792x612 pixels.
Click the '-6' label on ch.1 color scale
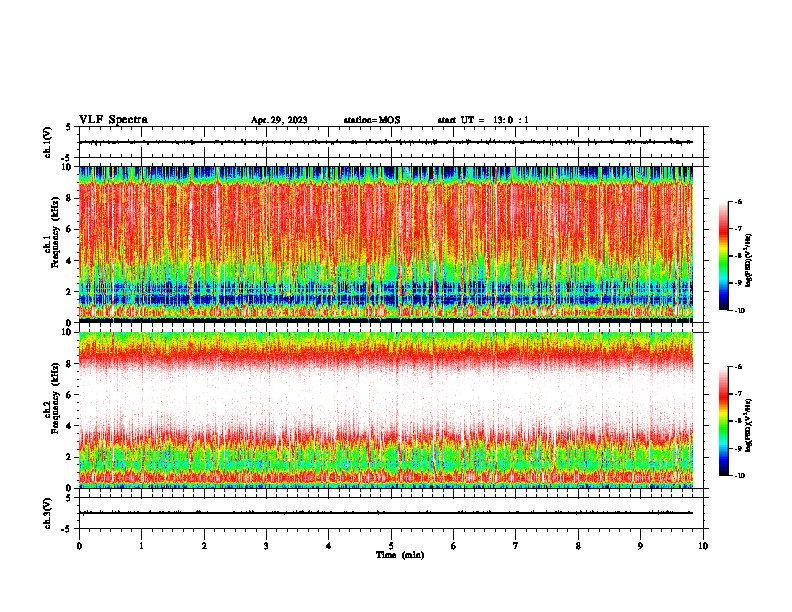[x=738, y=201]
